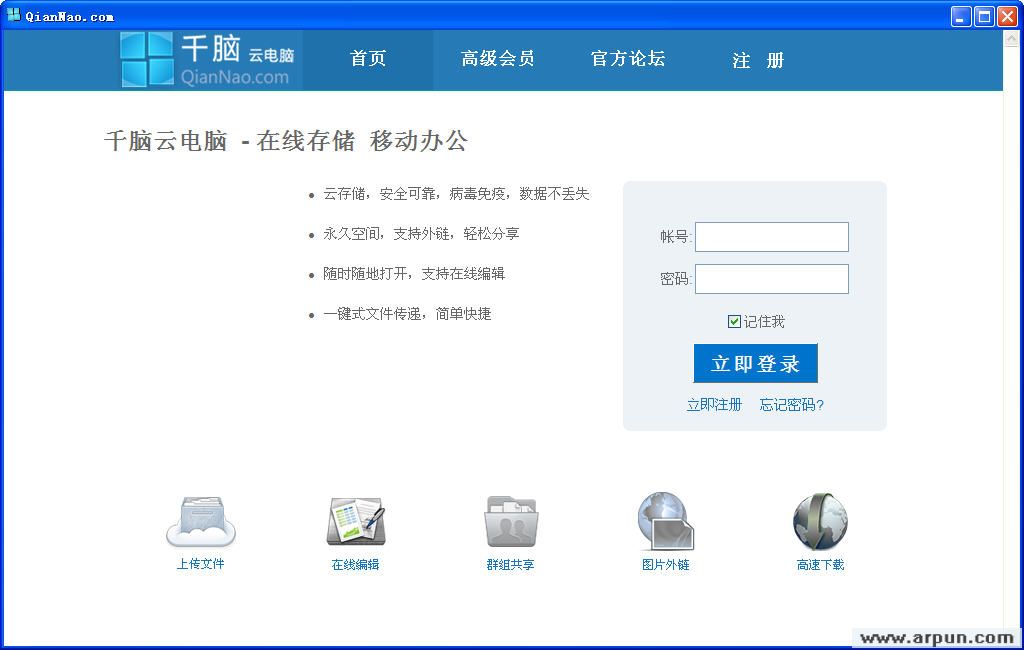Open the 群组共享 folder icon
The image size is (1024, 650).
(x=511, y=521)
